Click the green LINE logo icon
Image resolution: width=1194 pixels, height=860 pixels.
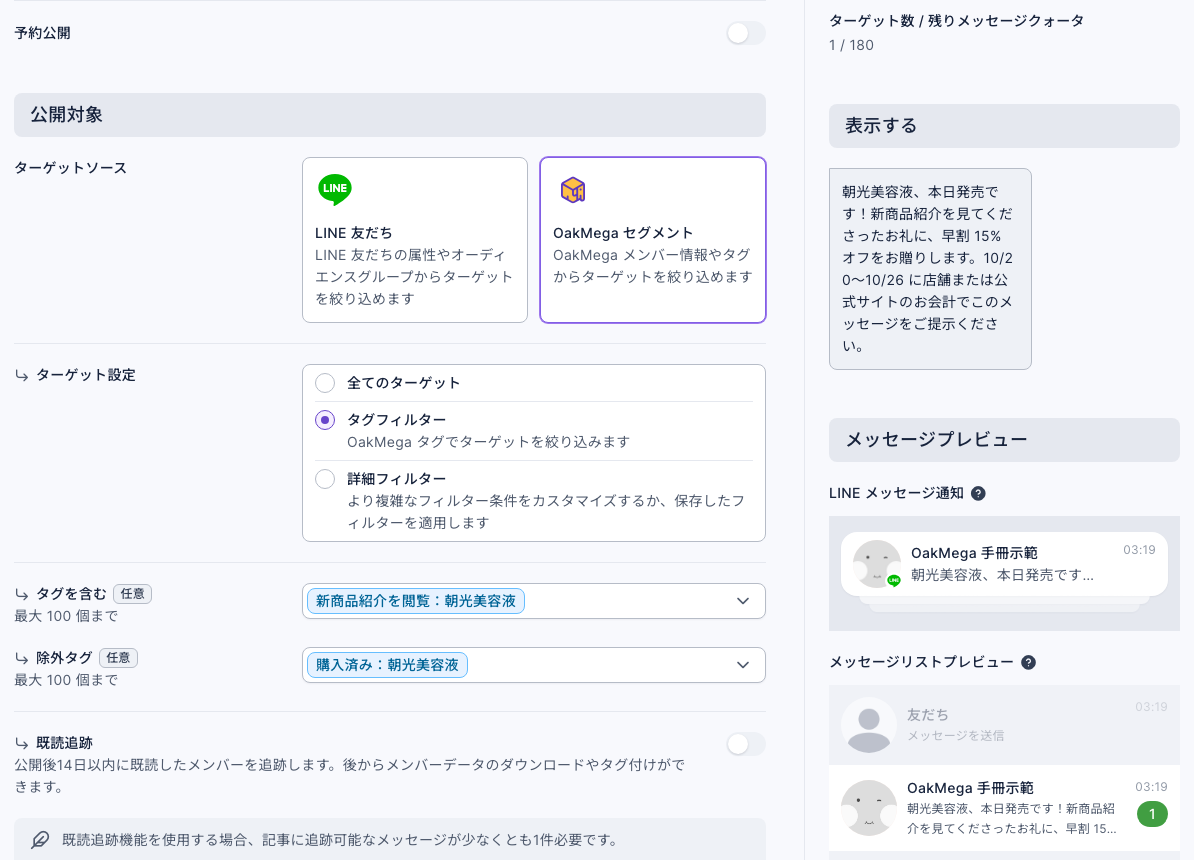[x=334, y=189]
